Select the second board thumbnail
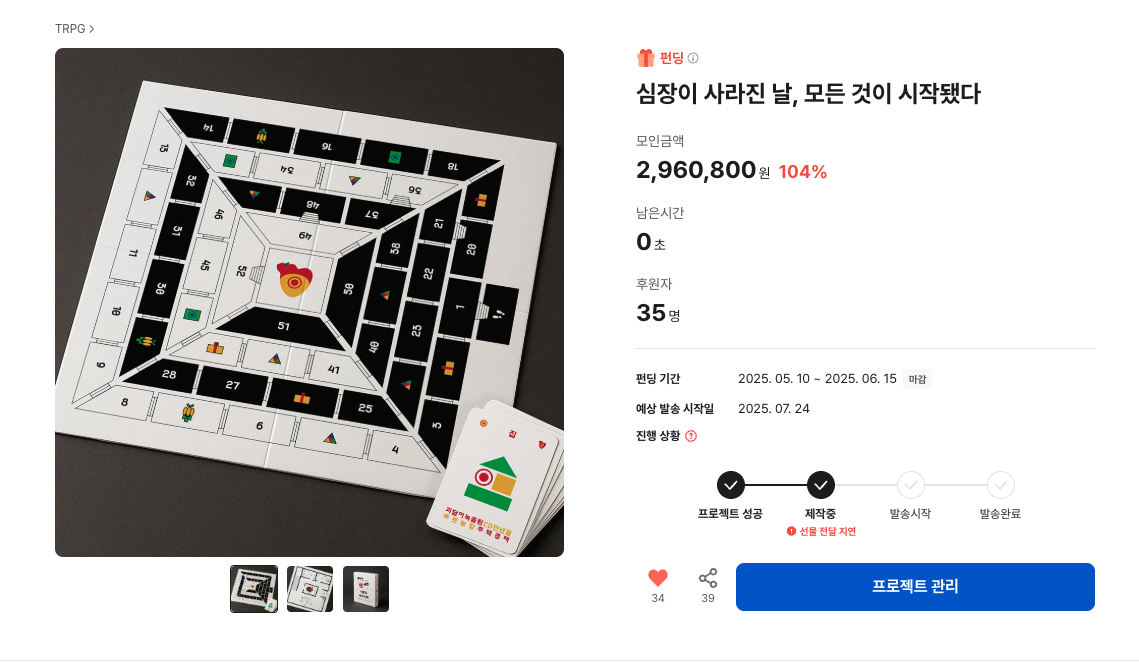 [x=310, y=589]
